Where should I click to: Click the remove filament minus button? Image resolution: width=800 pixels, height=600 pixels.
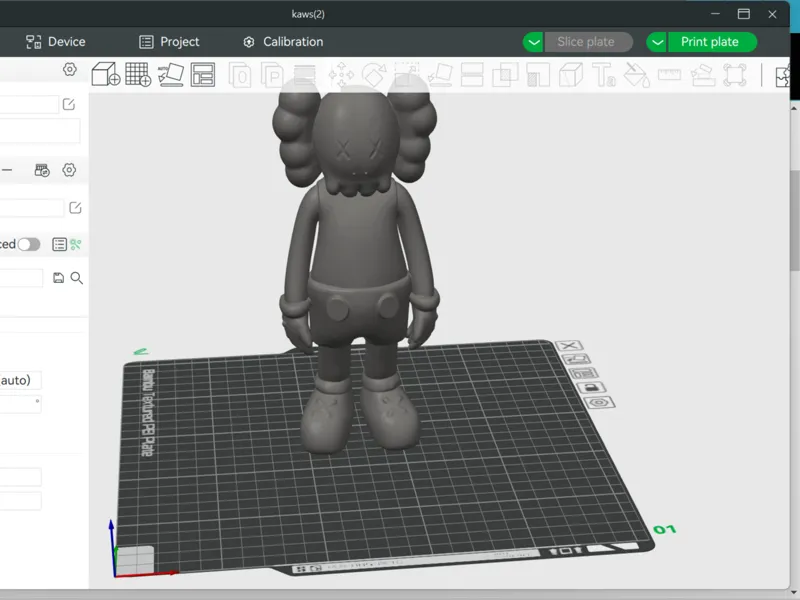pos(7,170)
